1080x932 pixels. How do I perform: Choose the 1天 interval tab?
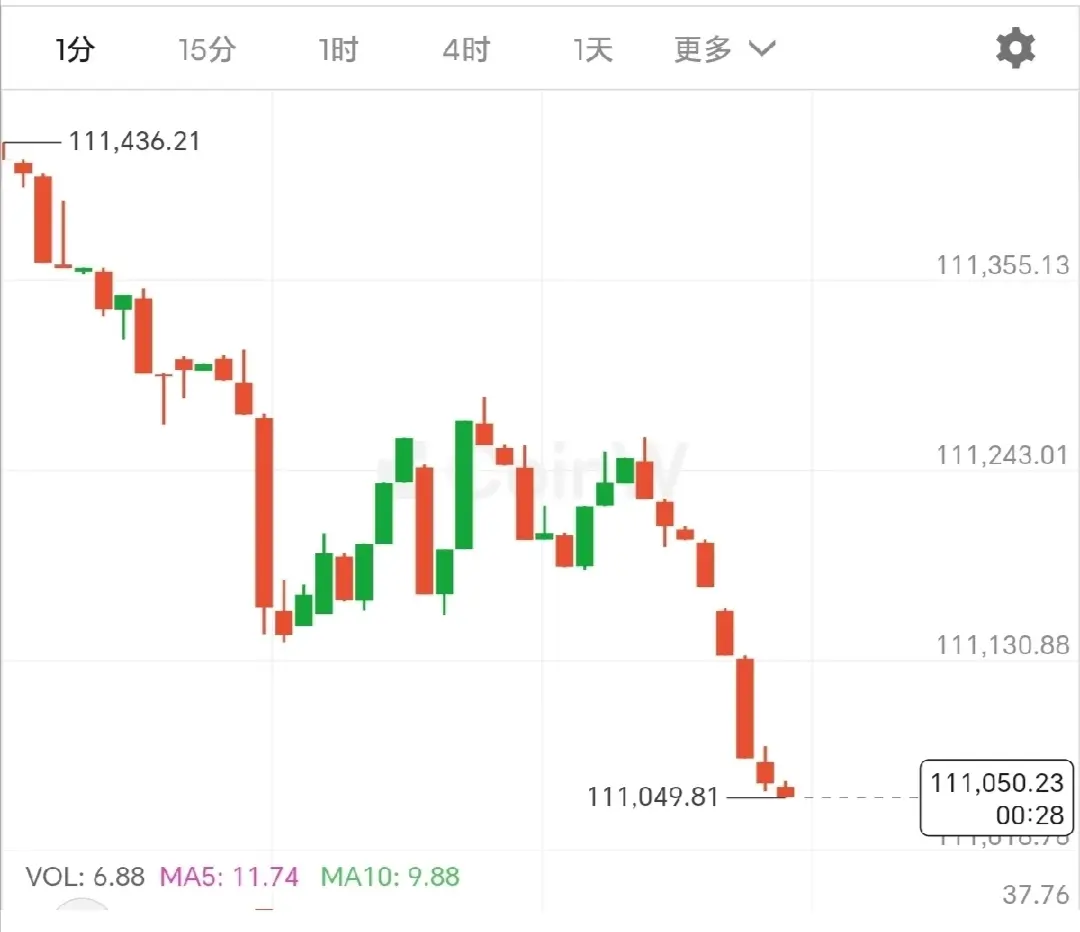593,50
